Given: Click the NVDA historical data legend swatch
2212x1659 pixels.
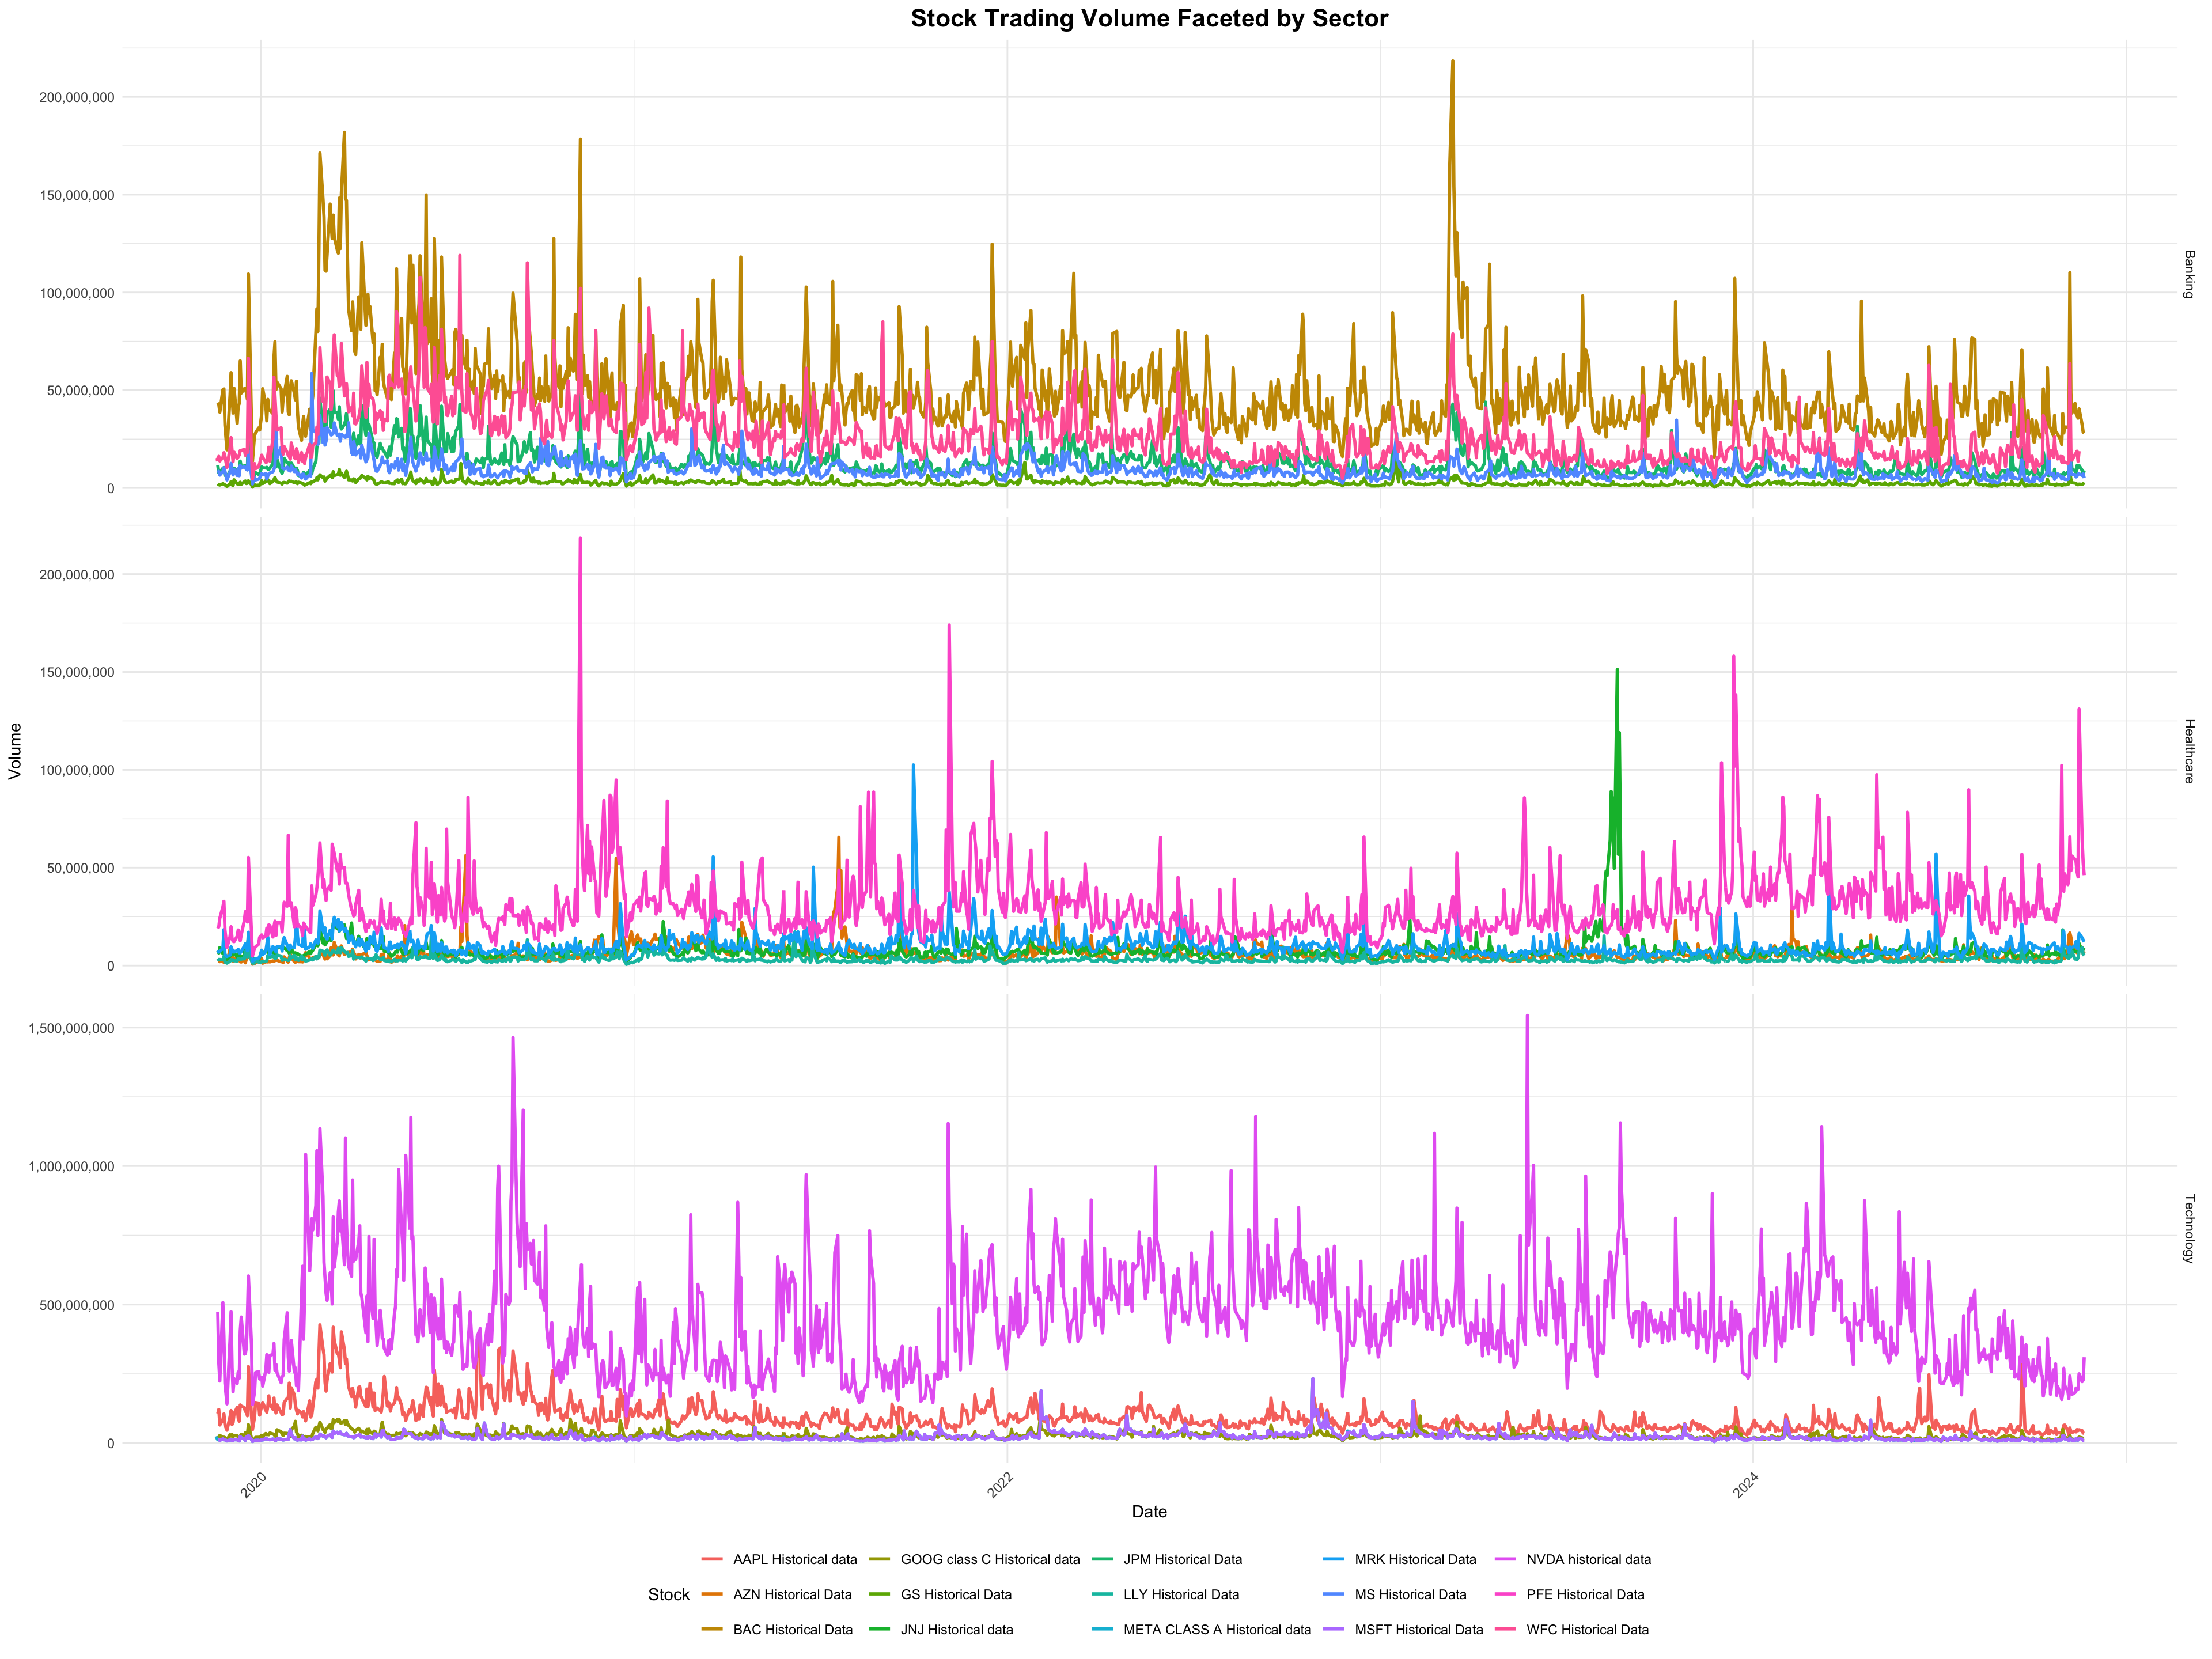Looking at the screenshot, I should click(x=1506, y=1559).
